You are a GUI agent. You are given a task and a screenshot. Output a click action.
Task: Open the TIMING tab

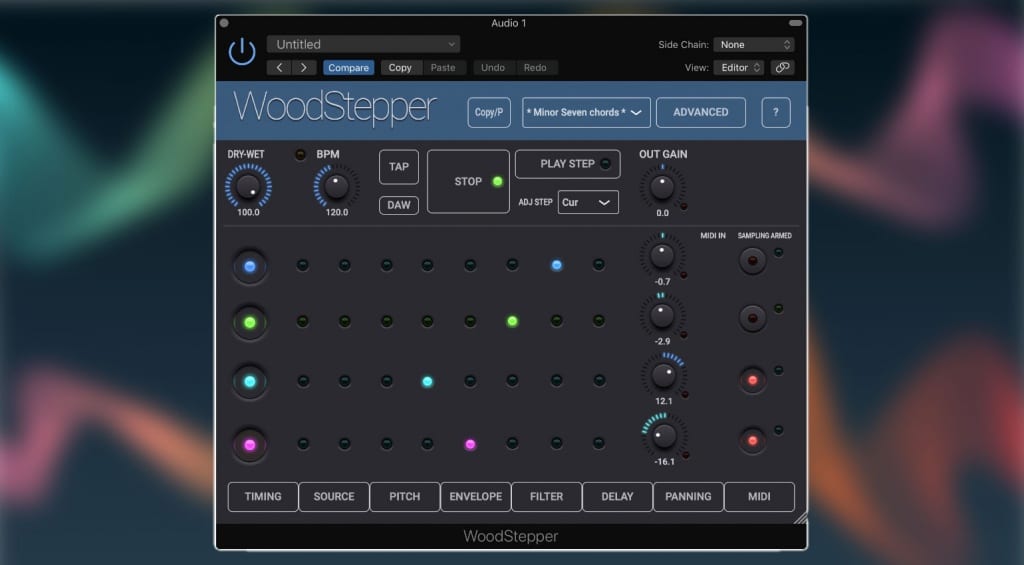(x=263, y=496)
